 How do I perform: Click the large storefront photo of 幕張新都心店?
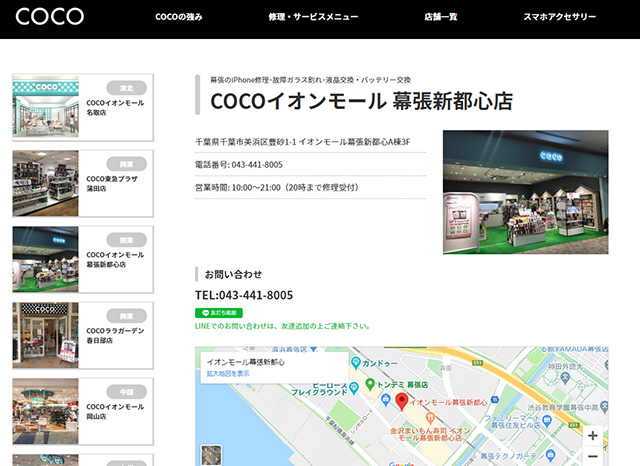(x=525, y=192)
